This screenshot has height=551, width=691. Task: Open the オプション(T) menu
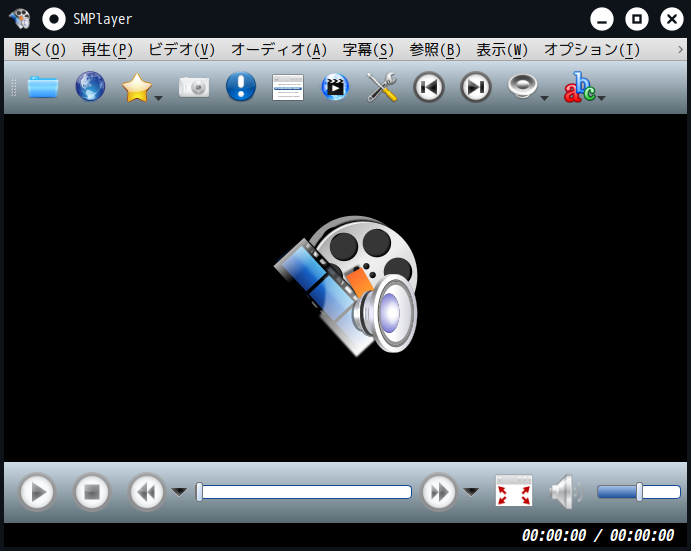click(592, 50)
